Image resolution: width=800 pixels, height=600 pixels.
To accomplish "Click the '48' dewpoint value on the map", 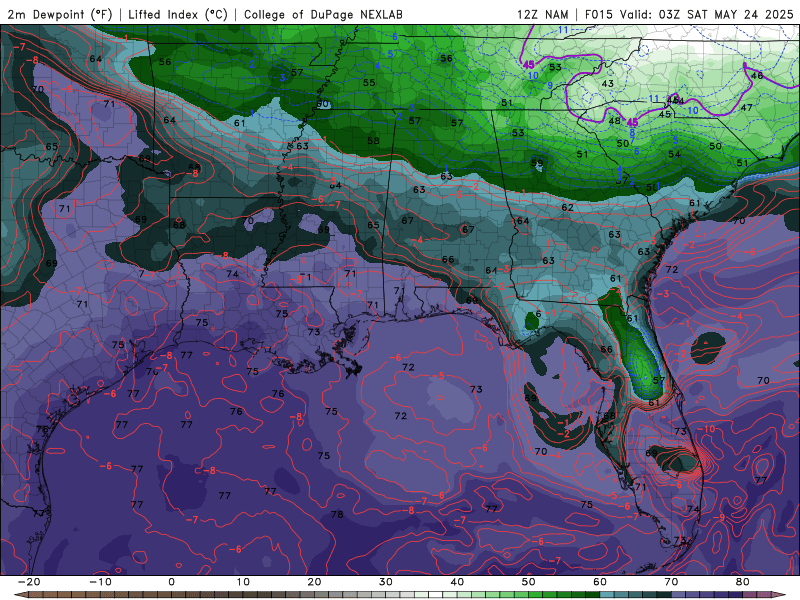I will point(614,121).
